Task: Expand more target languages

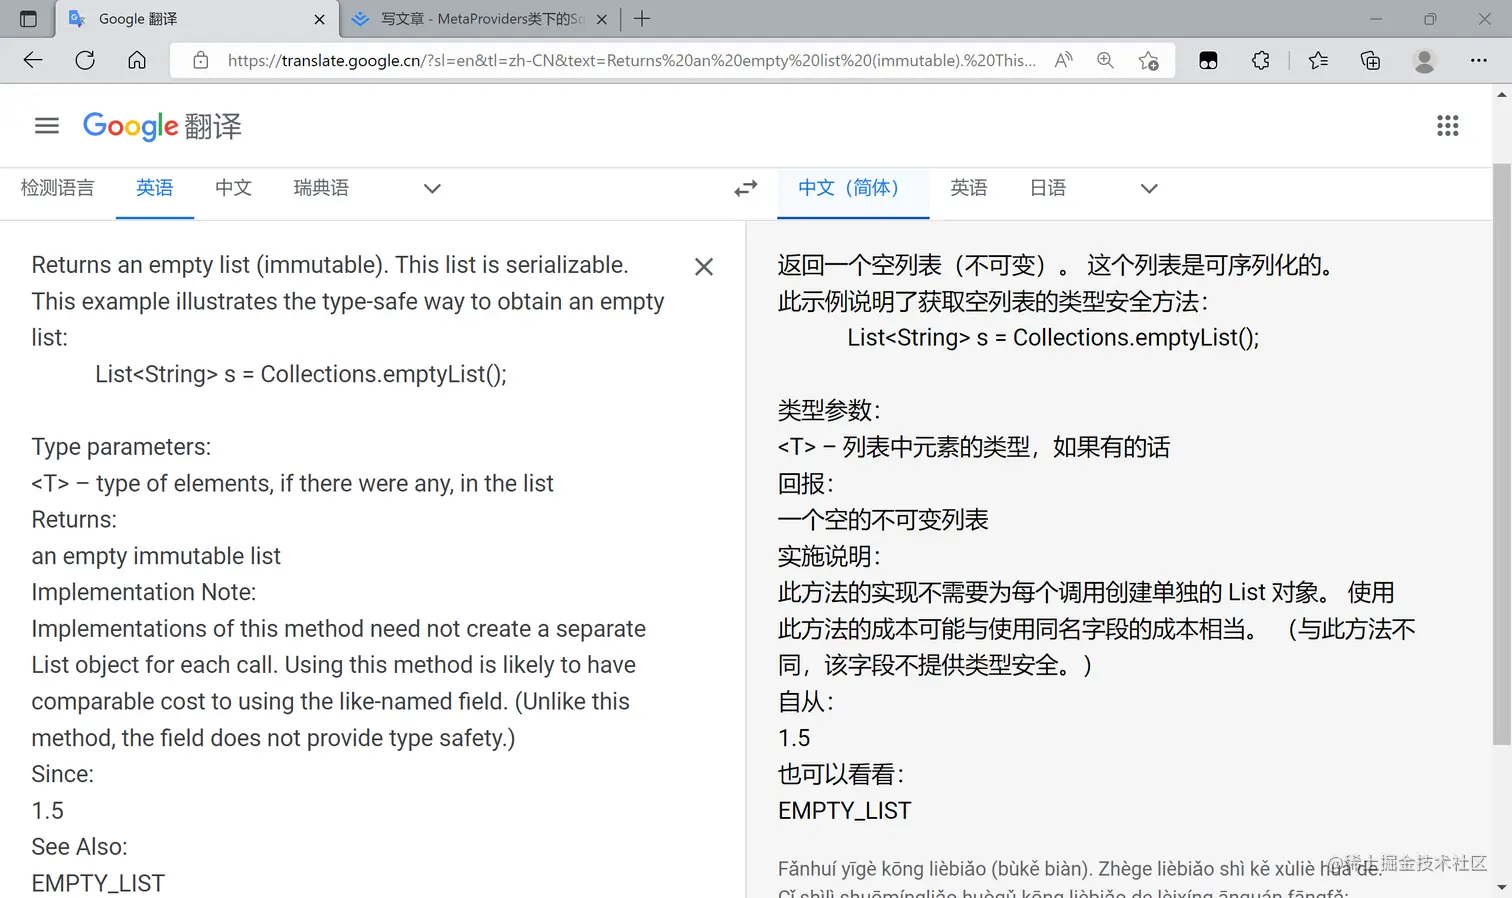Action: coord(1149,188)
